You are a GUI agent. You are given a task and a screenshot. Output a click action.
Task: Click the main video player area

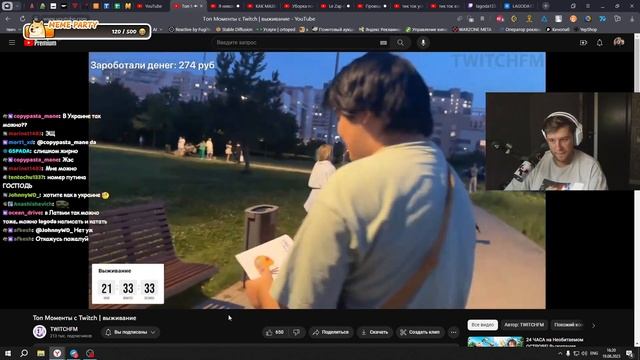[x=317, y=180]
